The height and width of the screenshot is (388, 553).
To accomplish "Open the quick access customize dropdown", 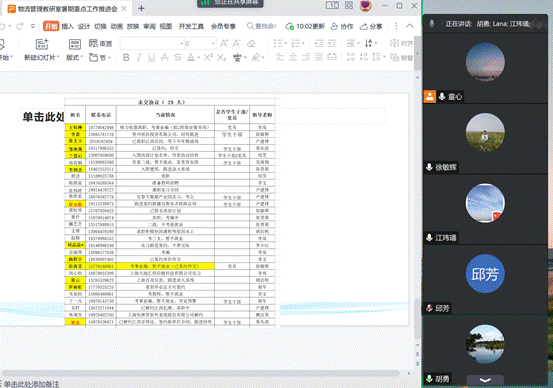I will 33,26.
